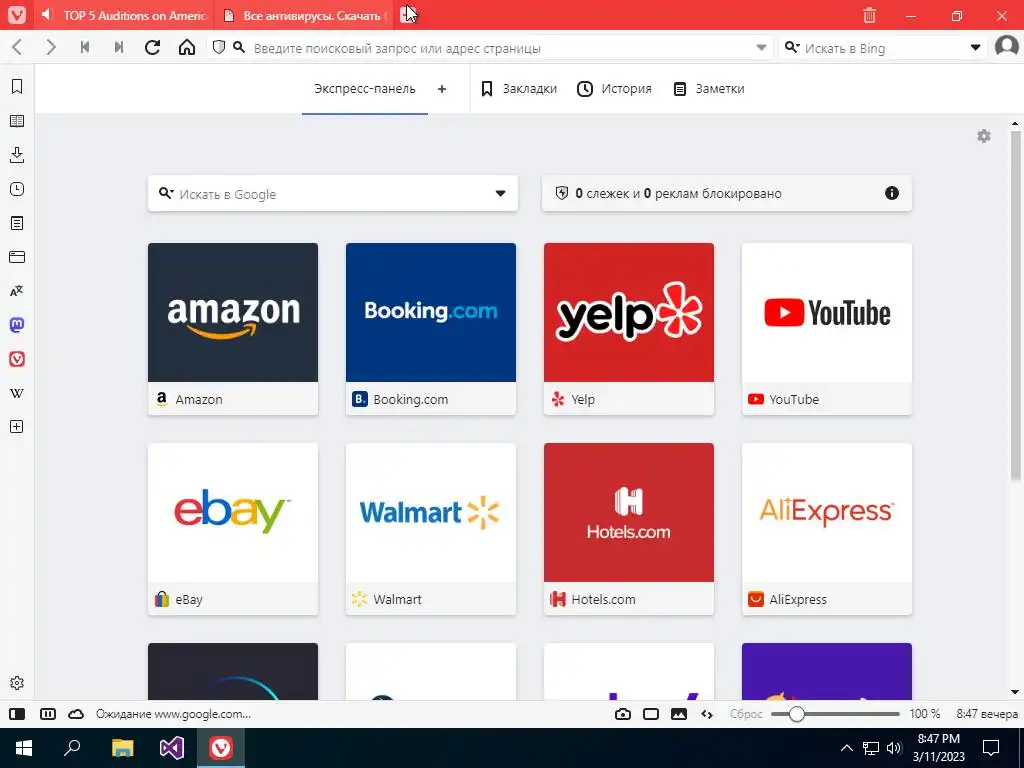Open the Notes panel in sidebar

click(x=17, y=223)
